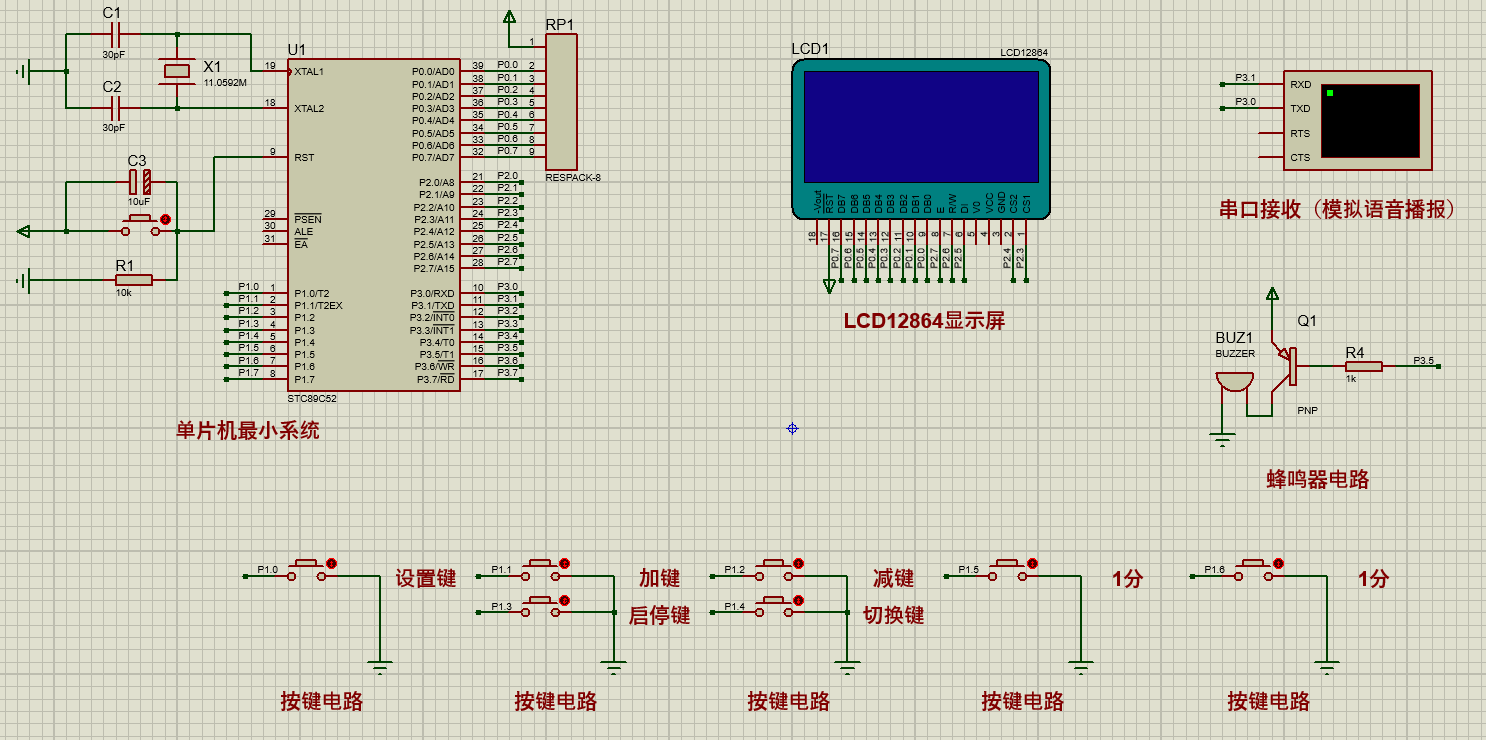Viewport: 1486px width, 740px height.
Task: Toggle red latch dot on P1.4 button
Action: pos(799,600)
